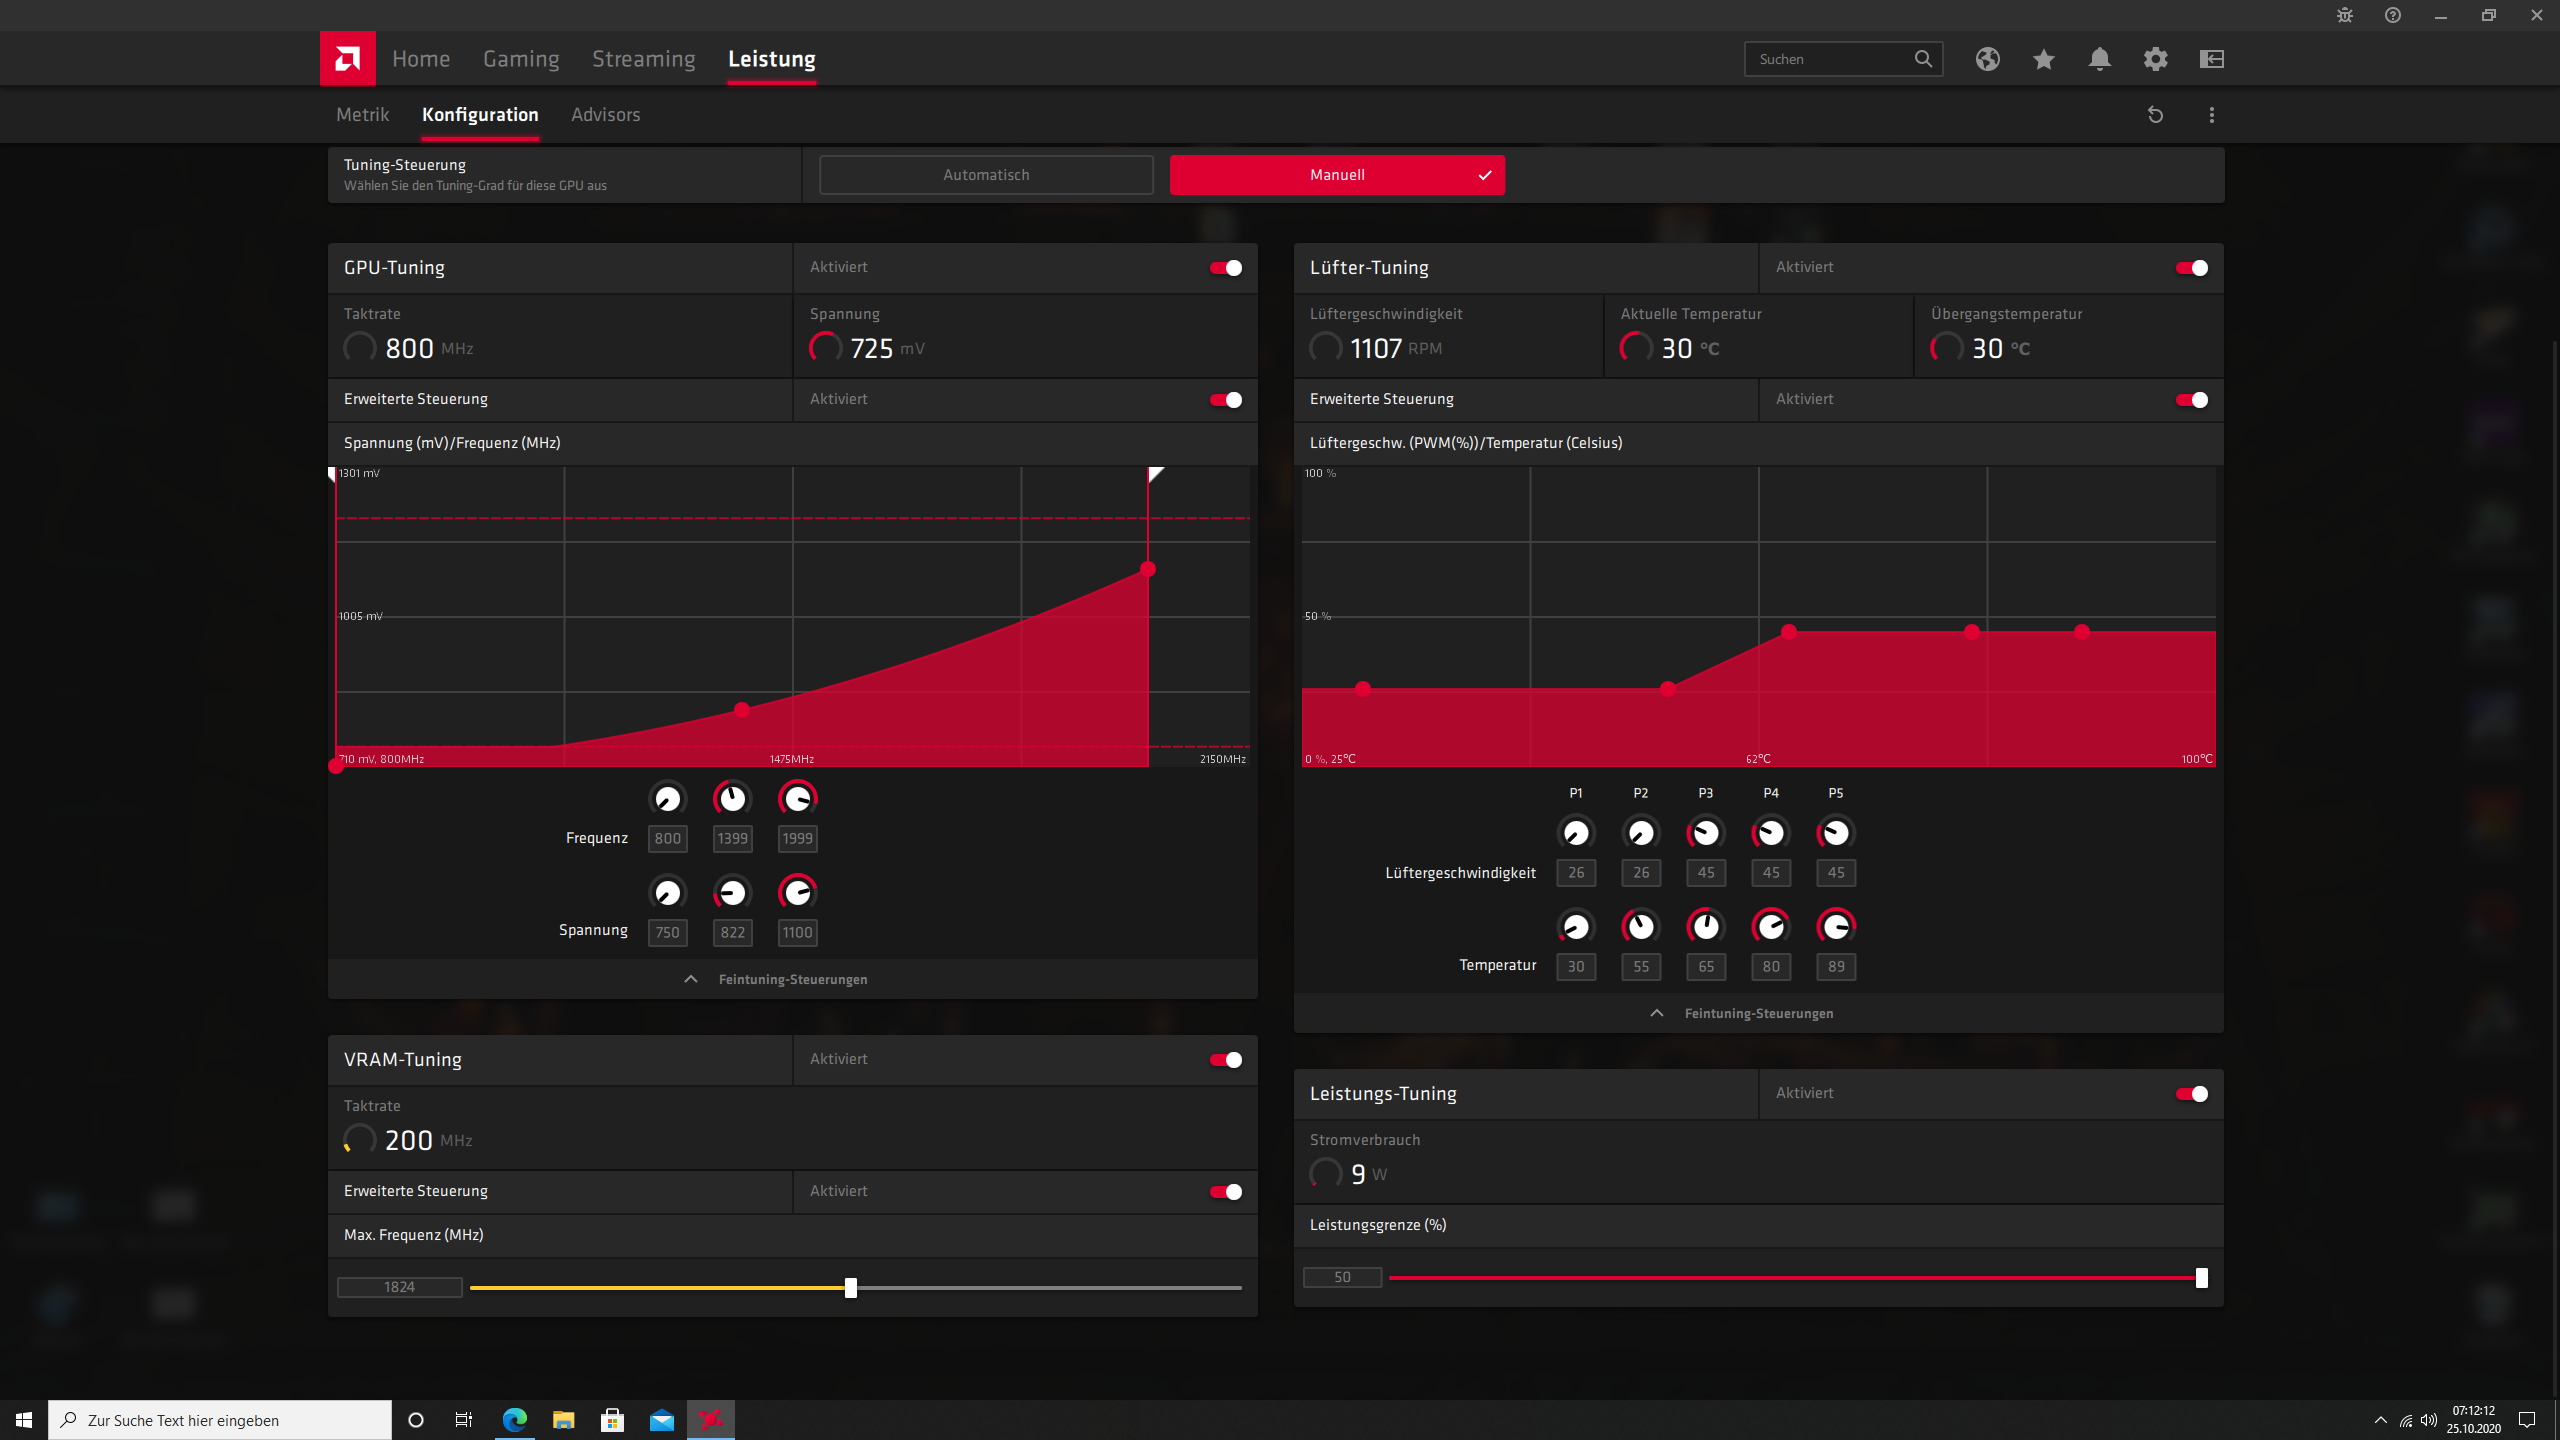Open the web browser globe icon
This screenshot has width=2560, height=1440.
1987,59
